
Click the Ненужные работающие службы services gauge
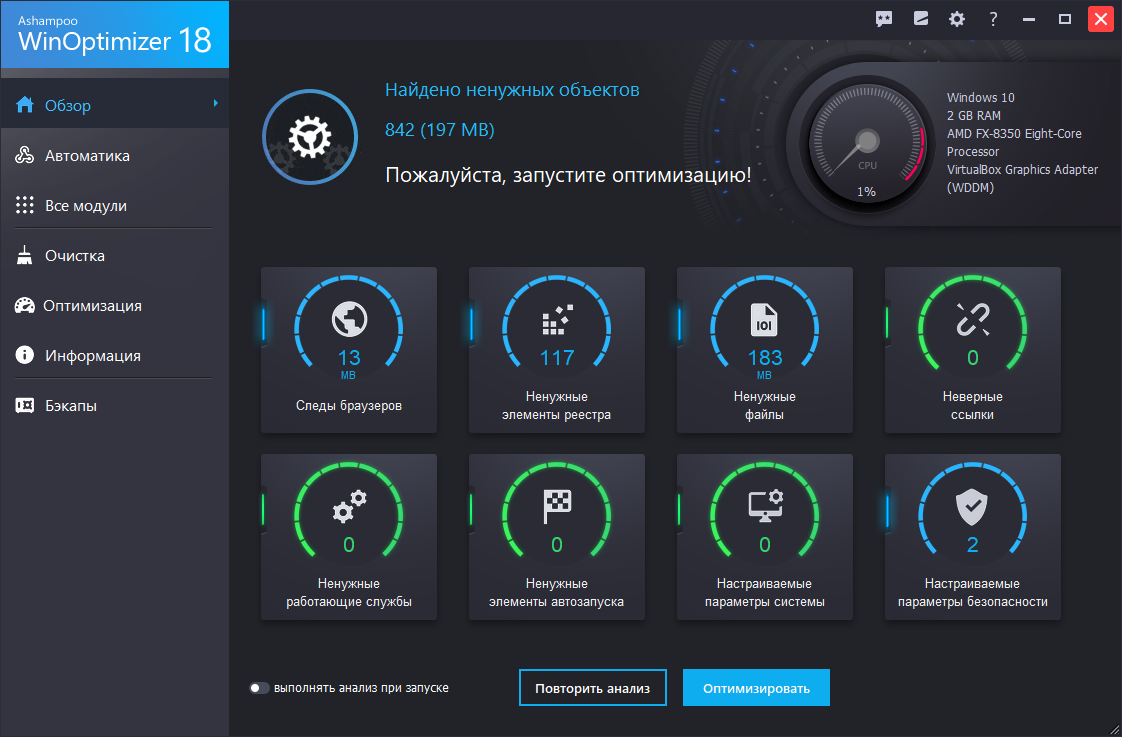point(348,512)
